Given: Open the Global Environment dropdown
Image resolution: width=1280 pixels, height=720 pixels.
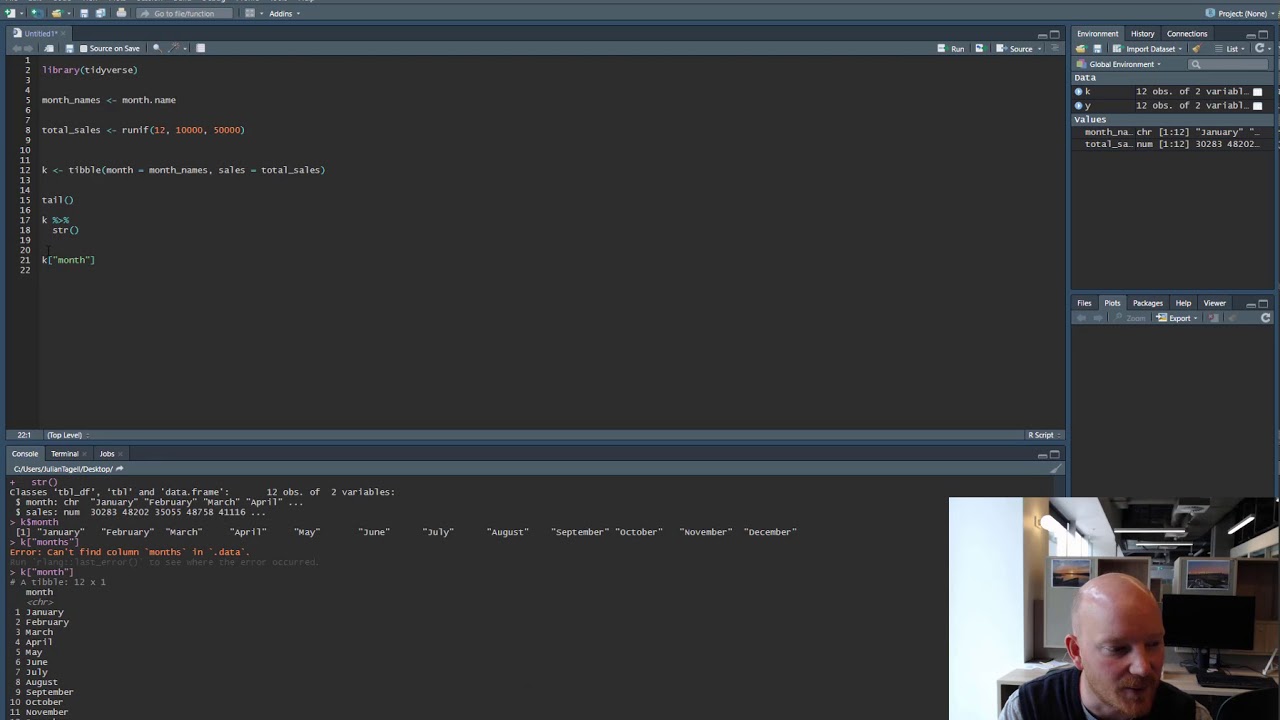Looking at the screenshot, I should [1119, 64].
